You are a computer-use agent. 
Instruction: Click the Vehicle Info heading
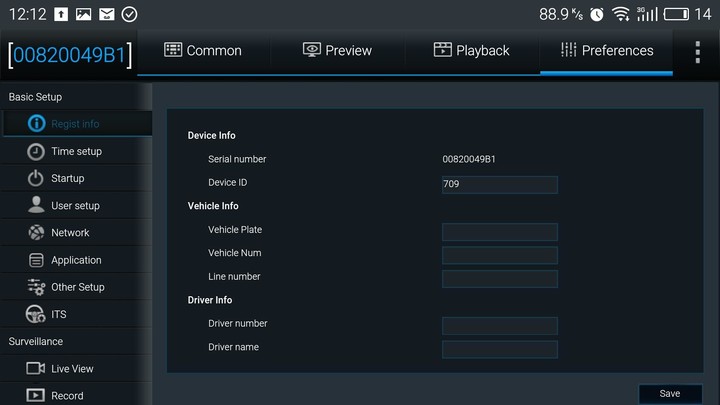click(213, 206)
